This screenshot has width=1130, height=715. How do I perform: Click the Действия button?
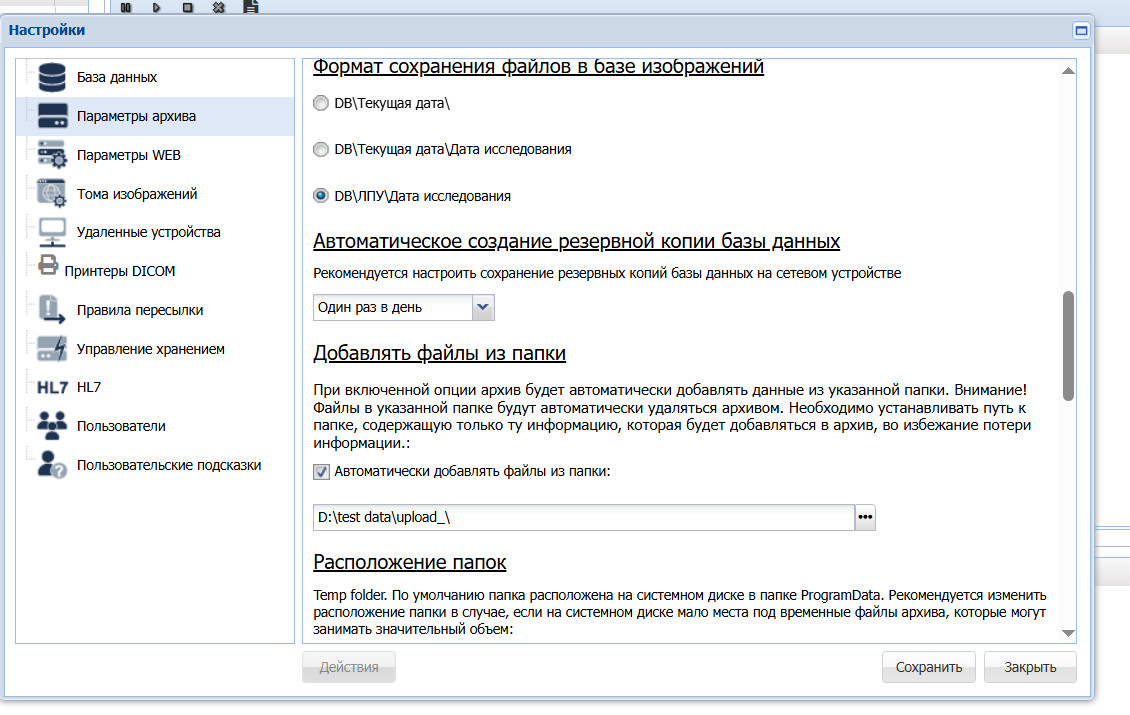349,667
